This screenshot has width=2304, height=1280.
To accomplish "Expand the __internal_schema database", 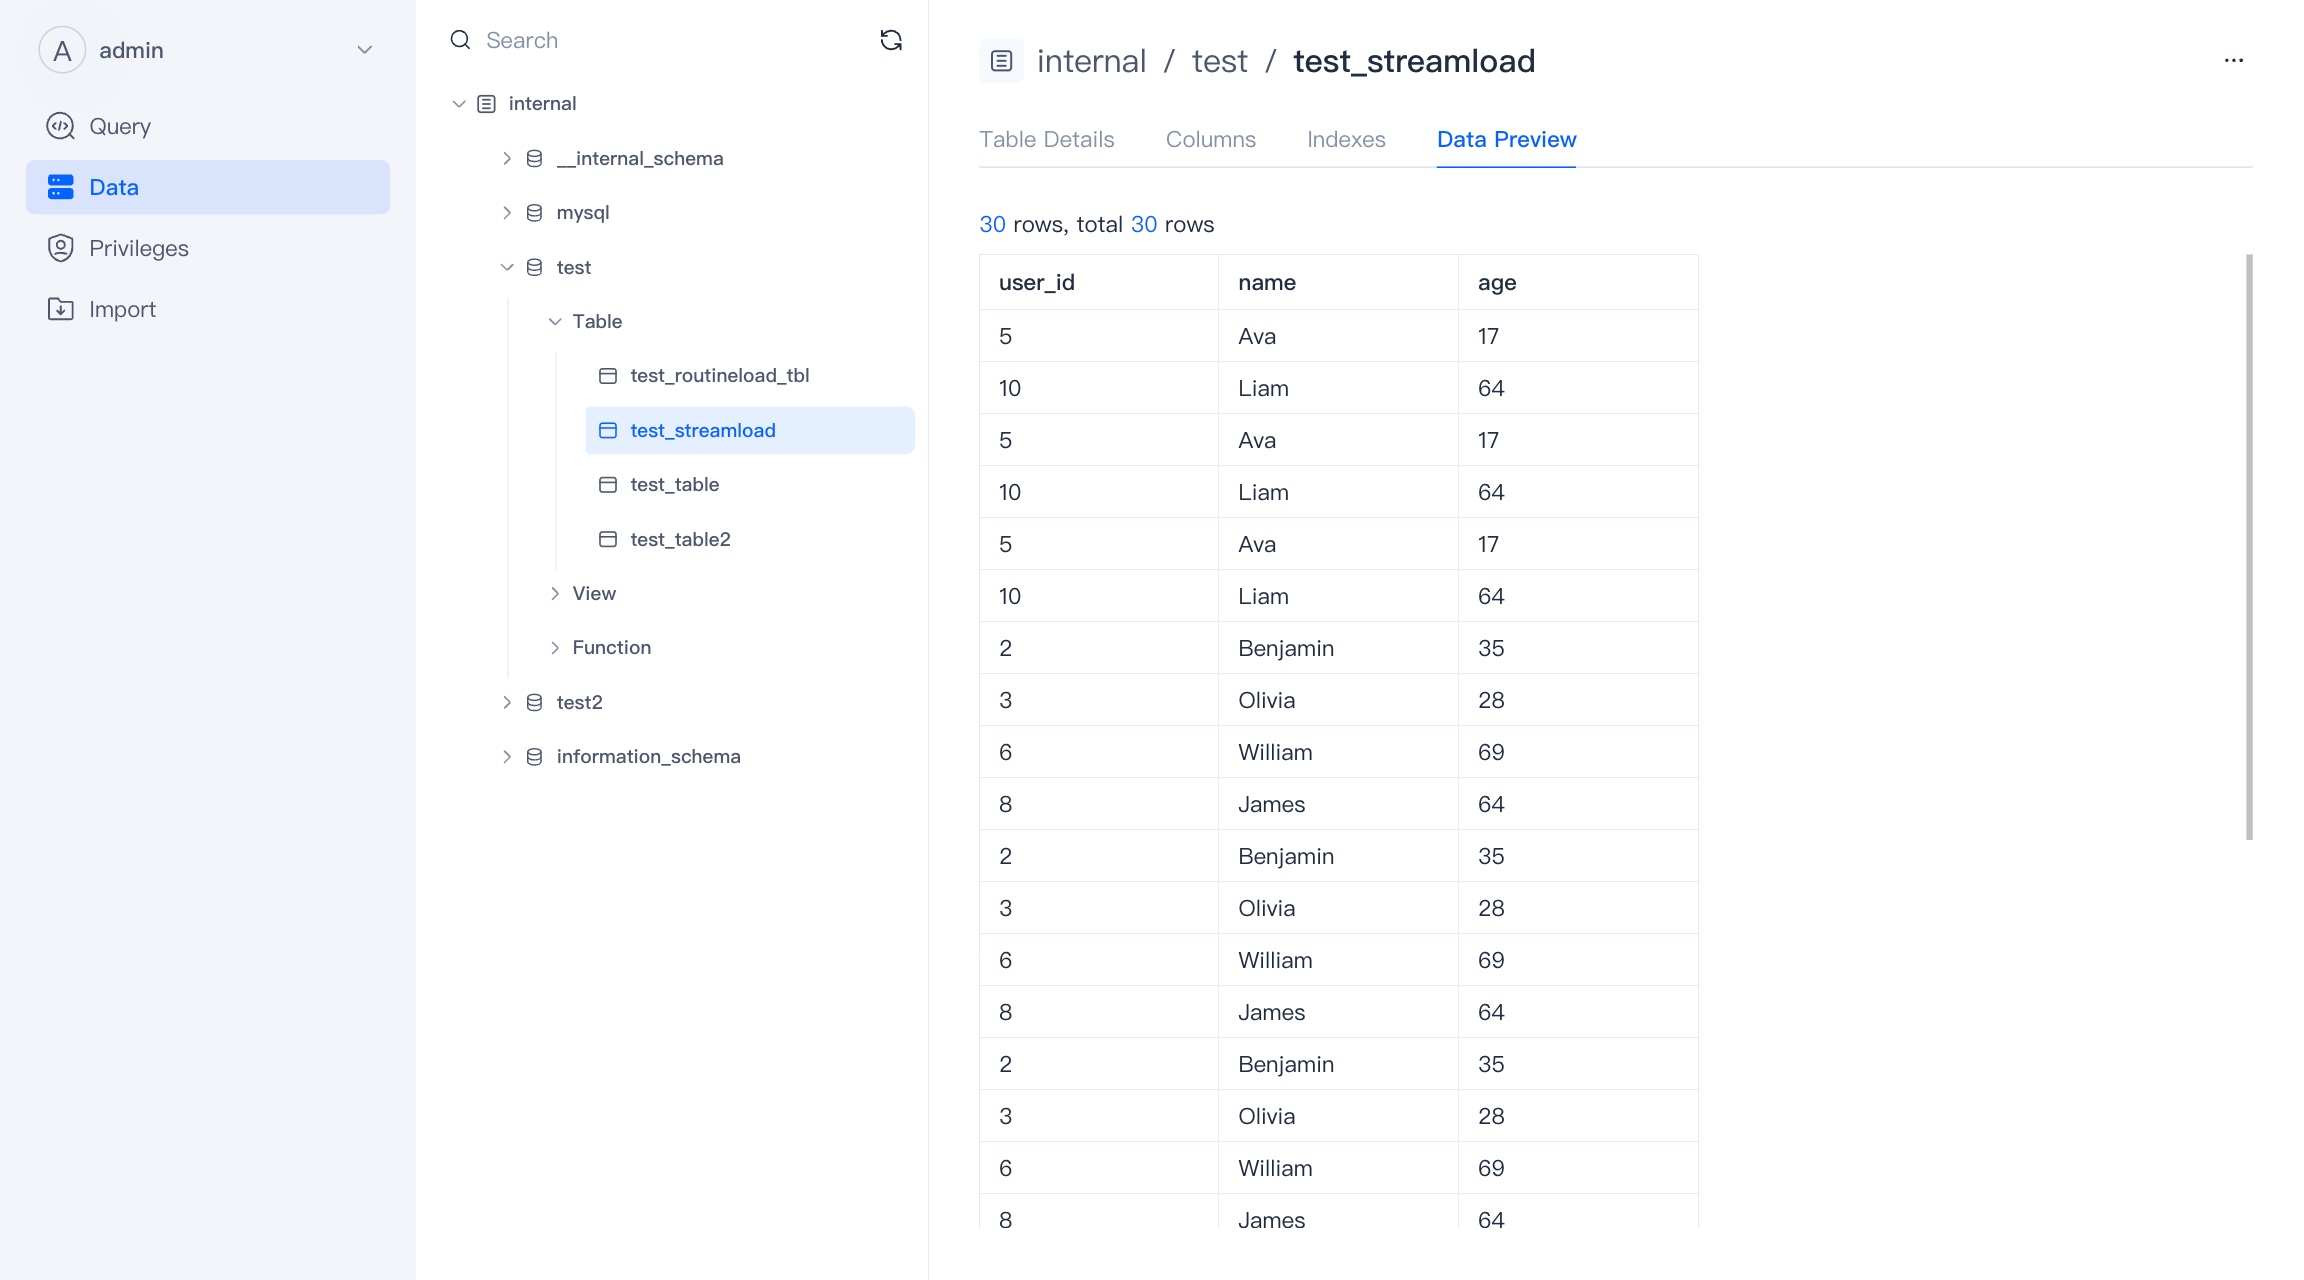I will pyautogui.click(x=507, y=158).
